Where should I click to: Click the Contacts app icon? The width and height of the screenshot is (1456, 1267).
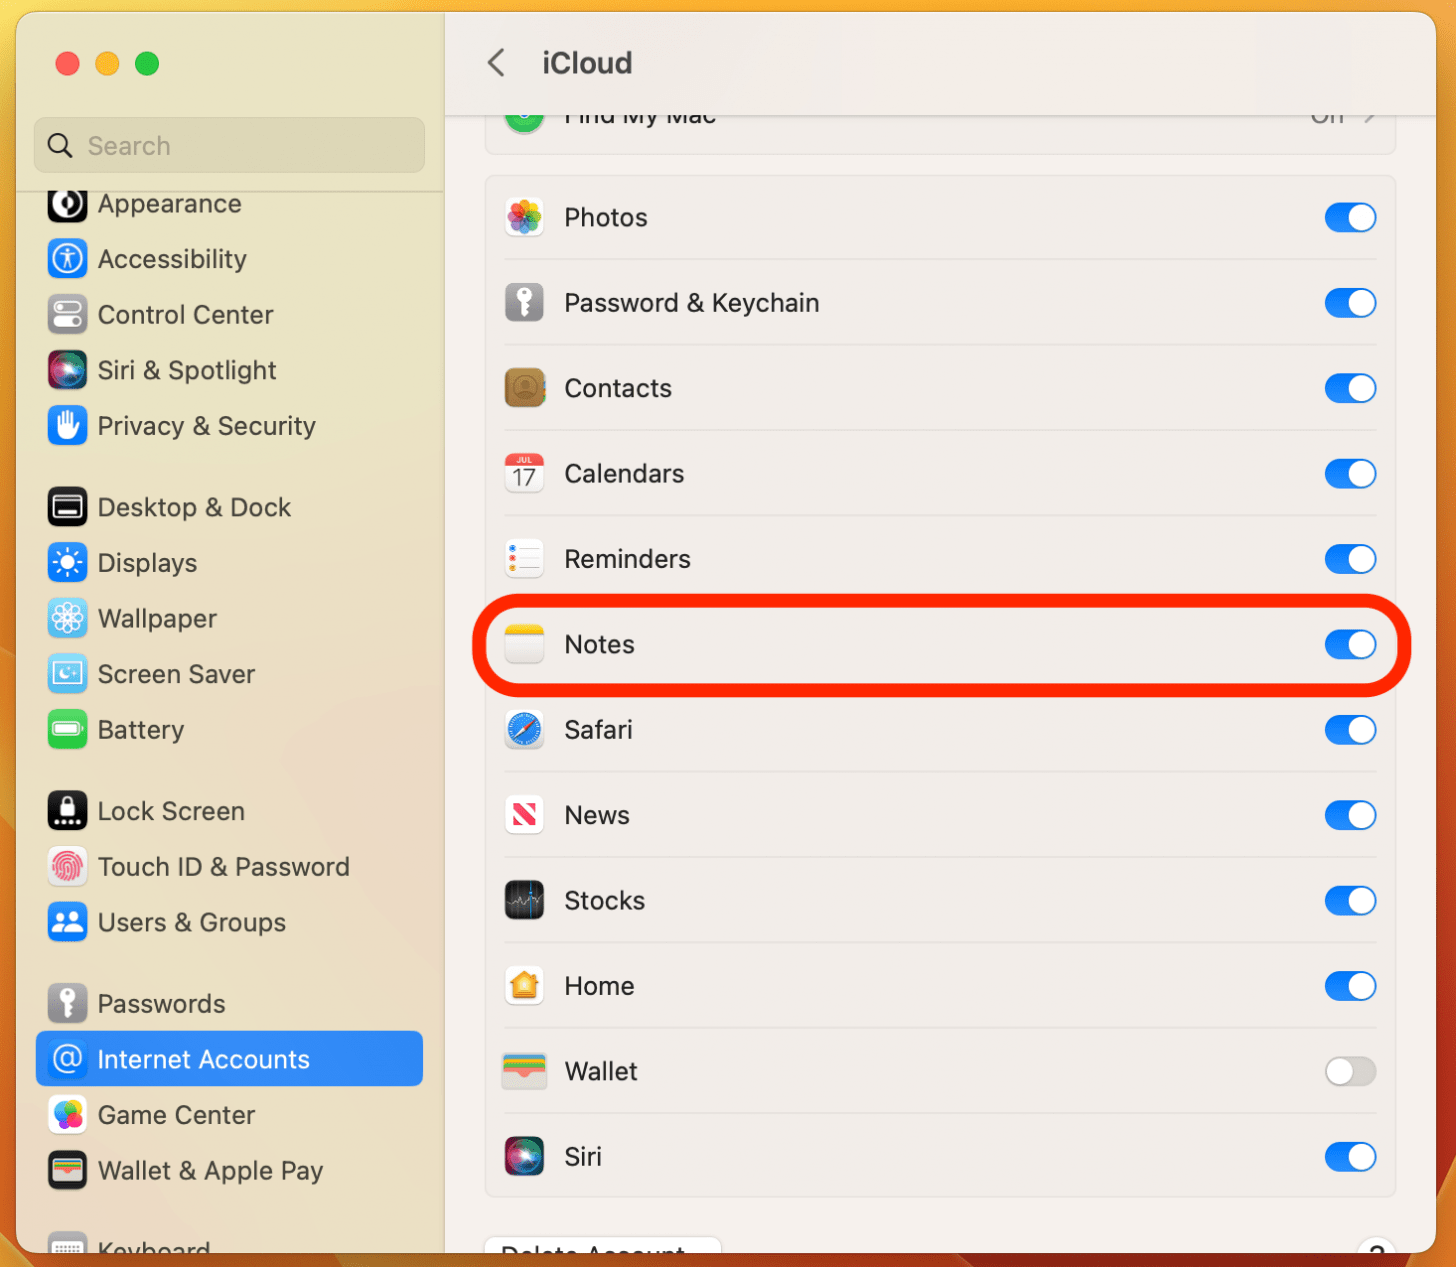pyautogui.click(x=524, y=388)
